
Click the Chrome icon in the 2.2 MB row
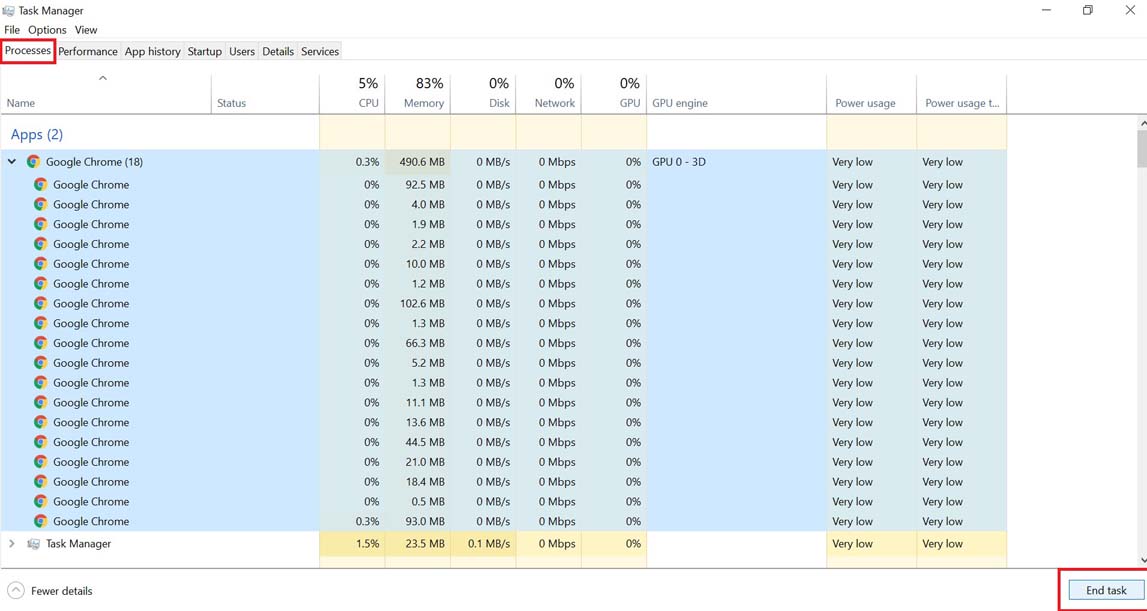(40, 244)
